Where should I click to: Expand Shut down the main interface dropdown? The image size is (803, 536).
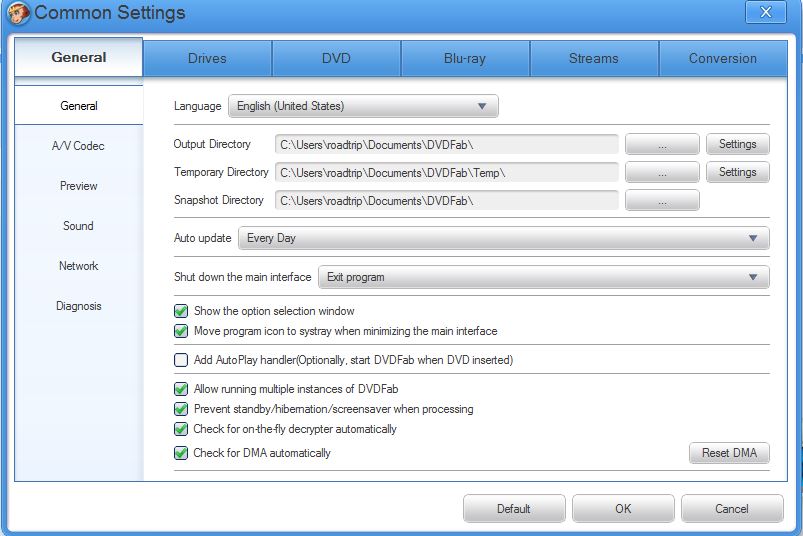point(544,277)
